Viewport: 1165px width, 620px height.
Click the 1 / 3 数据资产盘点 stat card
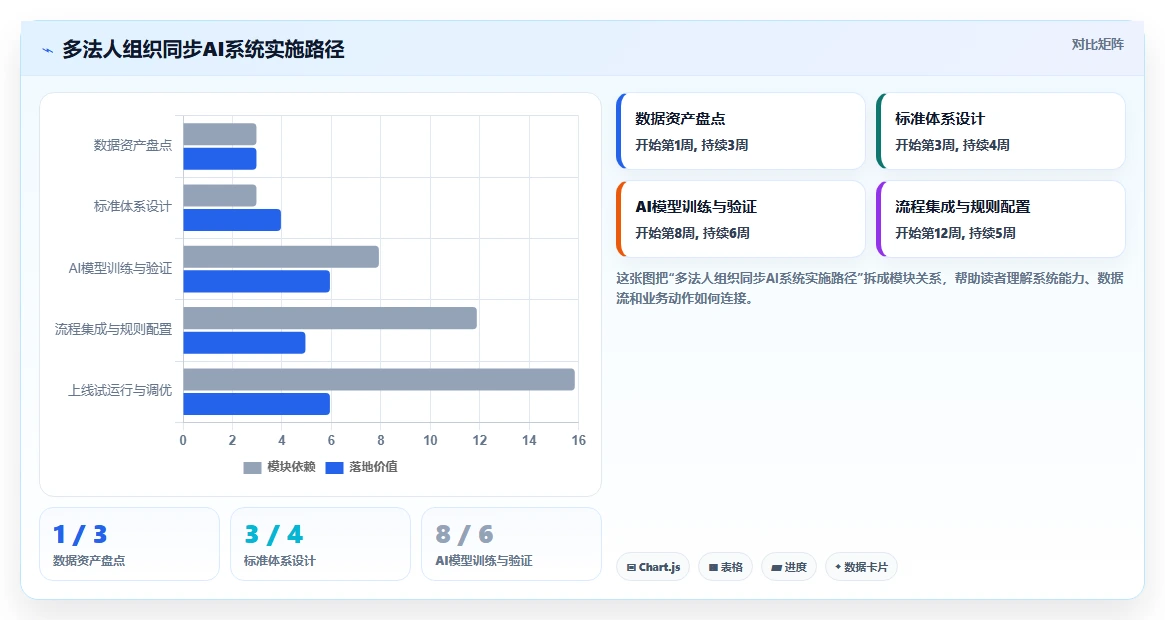tap(129, 544)
